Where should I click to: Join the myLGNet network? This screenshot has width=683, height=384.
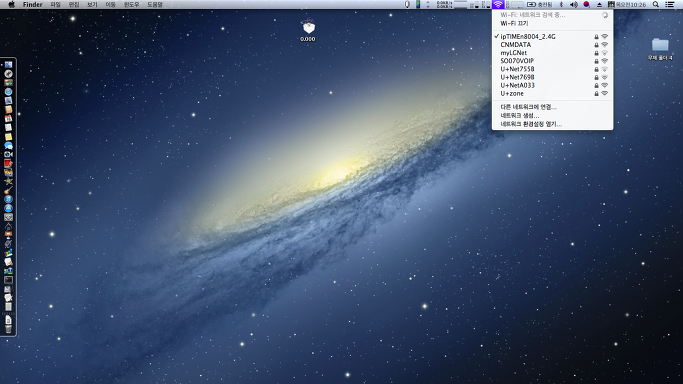[552, 53]
